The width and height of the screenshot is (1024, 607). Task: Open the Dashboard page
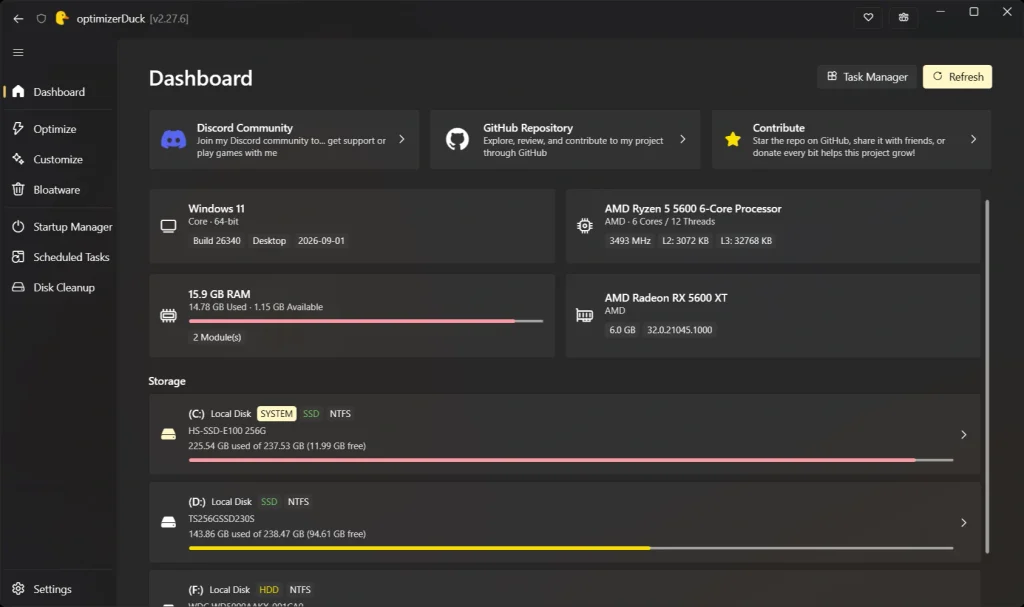(59, 91)
